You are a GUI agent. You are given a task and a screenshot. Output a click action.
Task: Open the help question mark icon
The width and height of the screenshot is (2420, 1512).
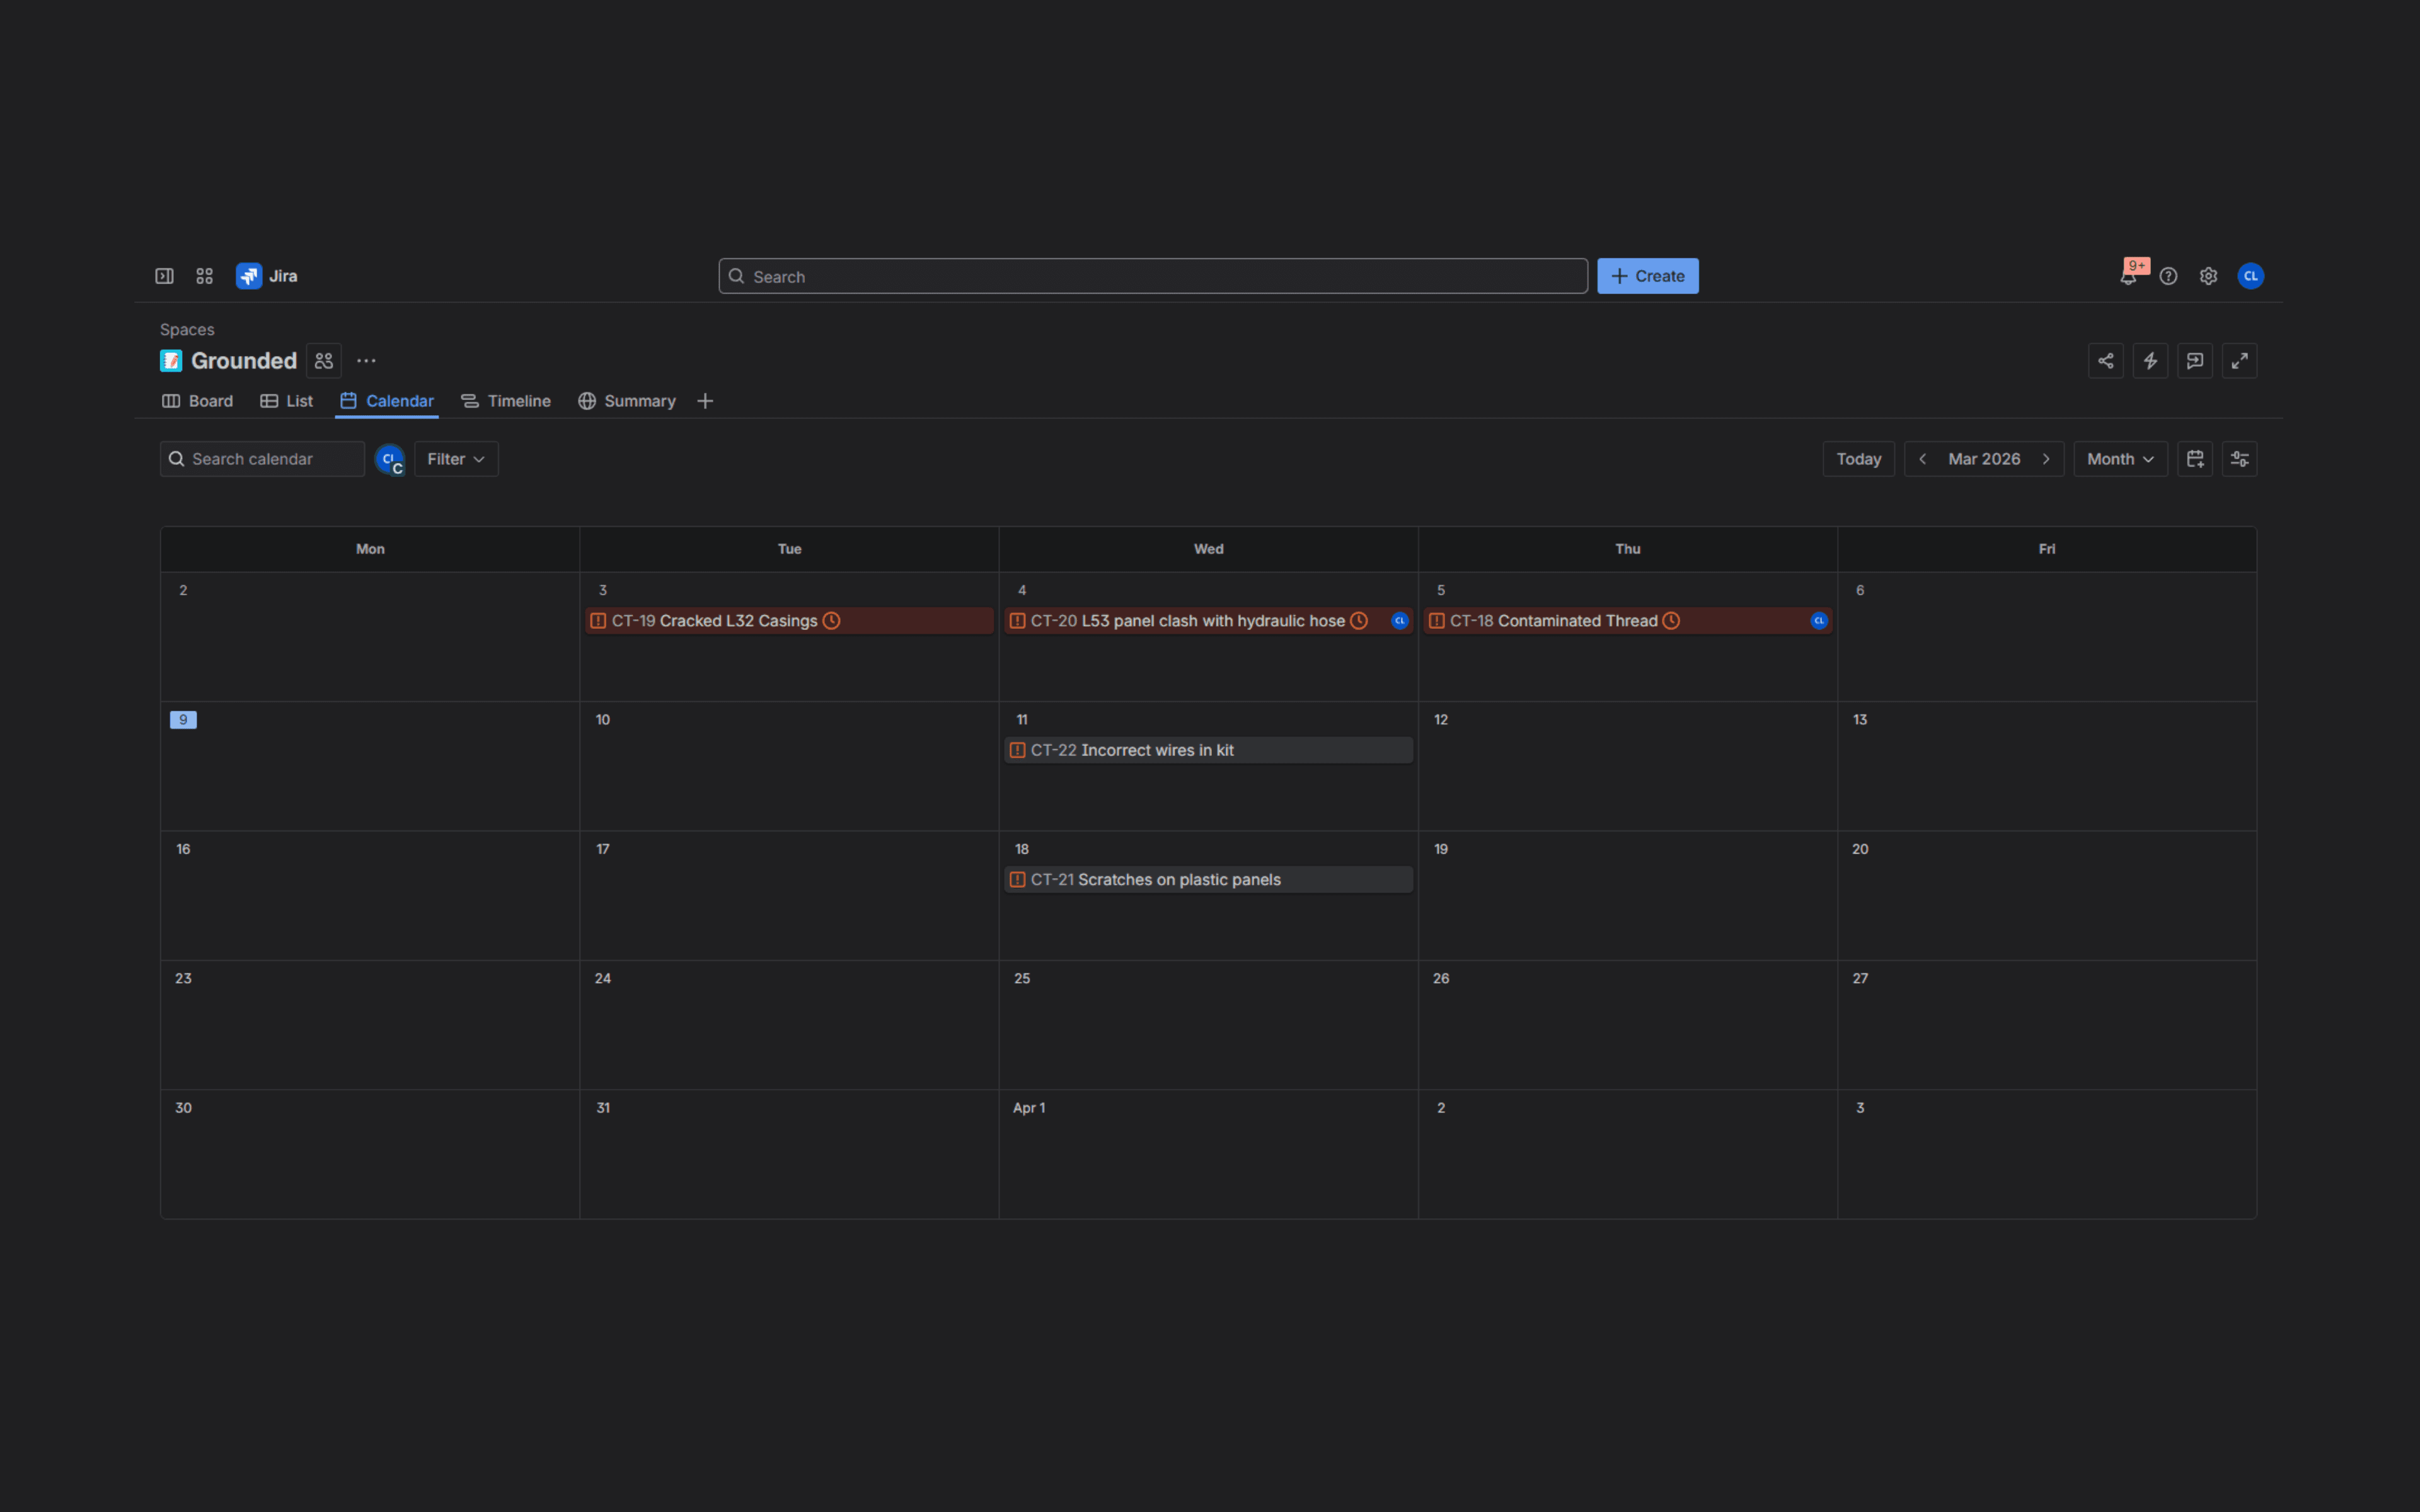(2168, 277)
